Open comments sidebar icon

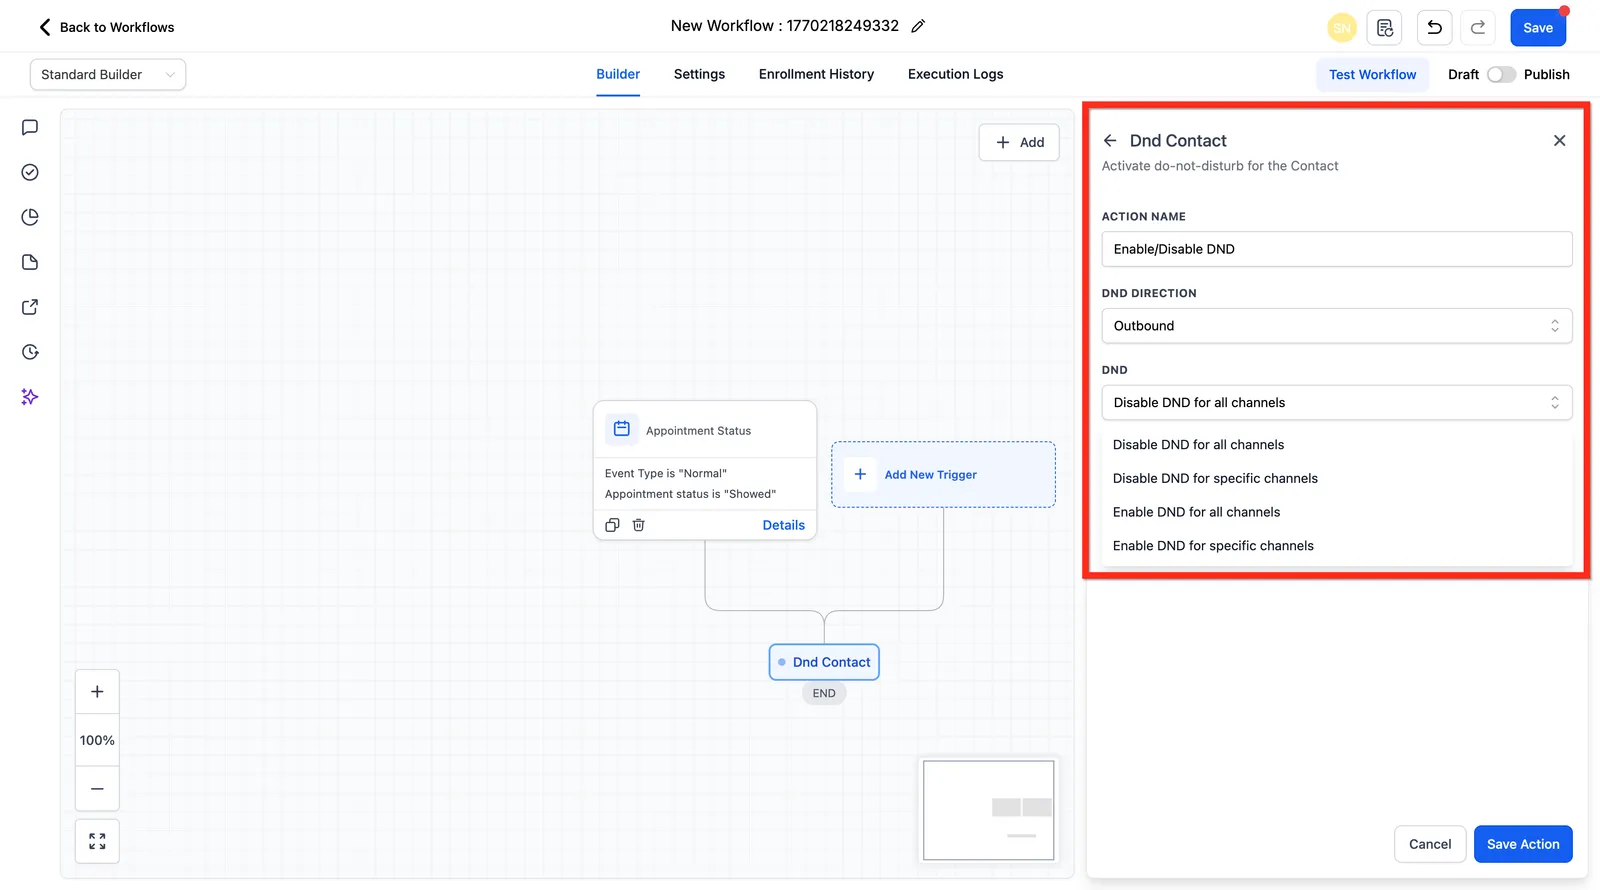tap(30, 127)
